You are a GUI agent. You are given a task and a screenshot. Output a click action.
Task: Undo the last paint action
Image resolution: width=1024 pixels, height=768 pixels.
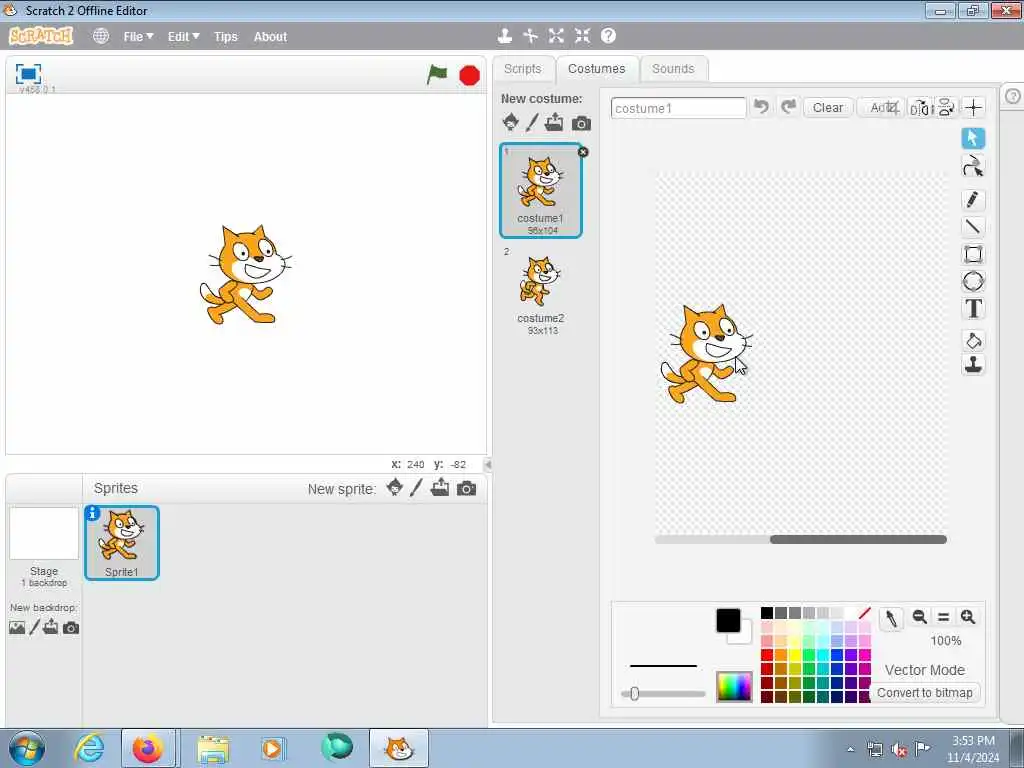click(761, 106)
